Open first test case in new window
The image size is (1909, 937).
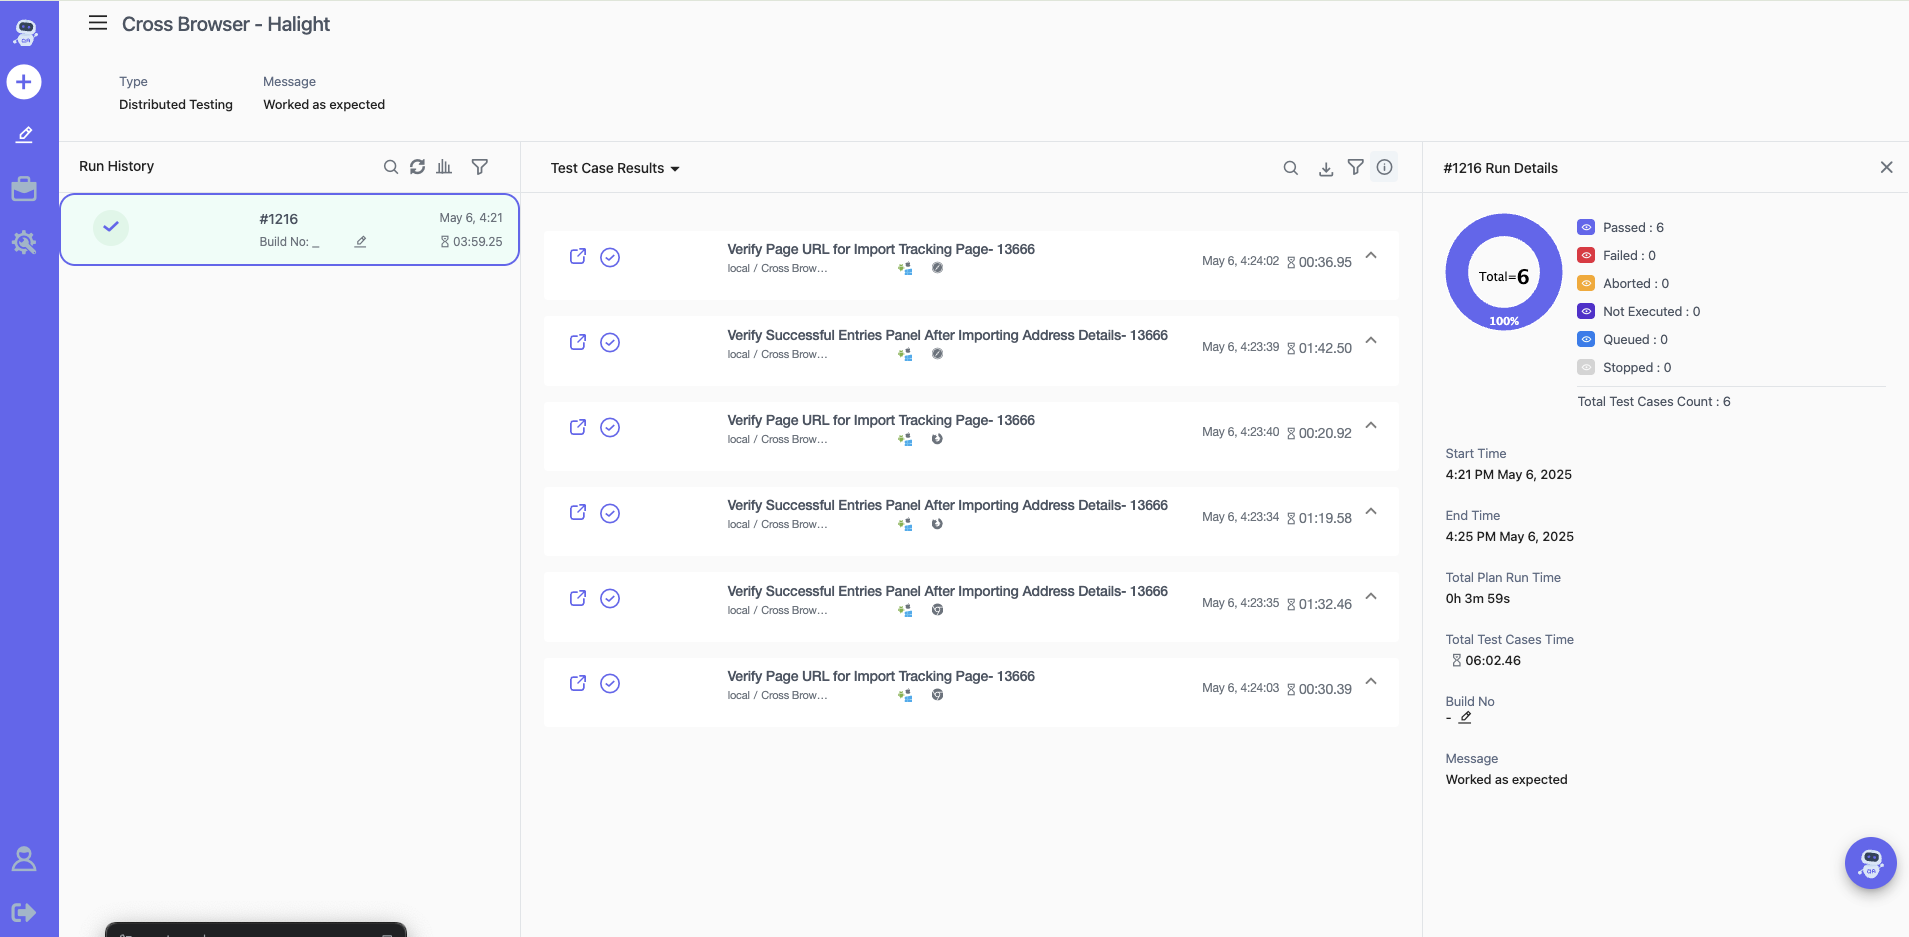click(578, 257)
